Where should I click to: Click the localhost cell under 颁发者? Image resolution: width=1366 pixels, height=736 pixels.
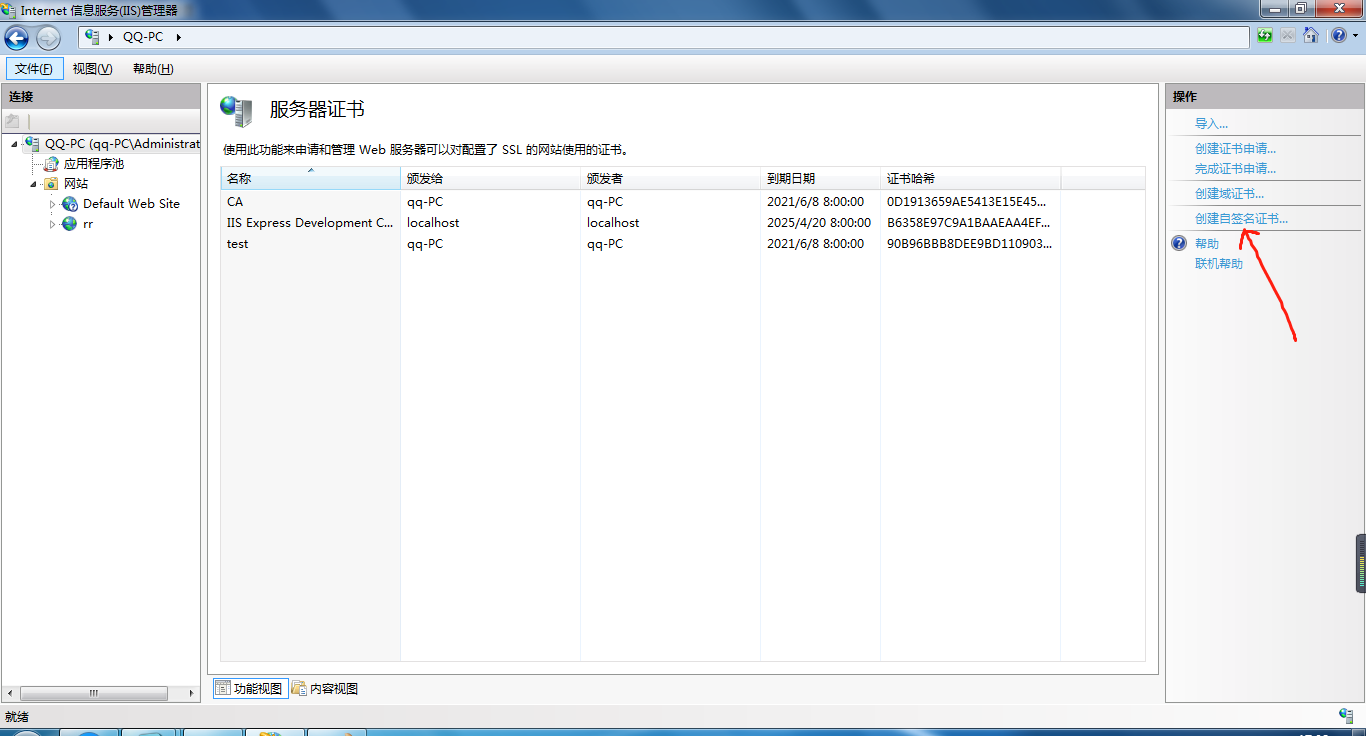[613, 223]
